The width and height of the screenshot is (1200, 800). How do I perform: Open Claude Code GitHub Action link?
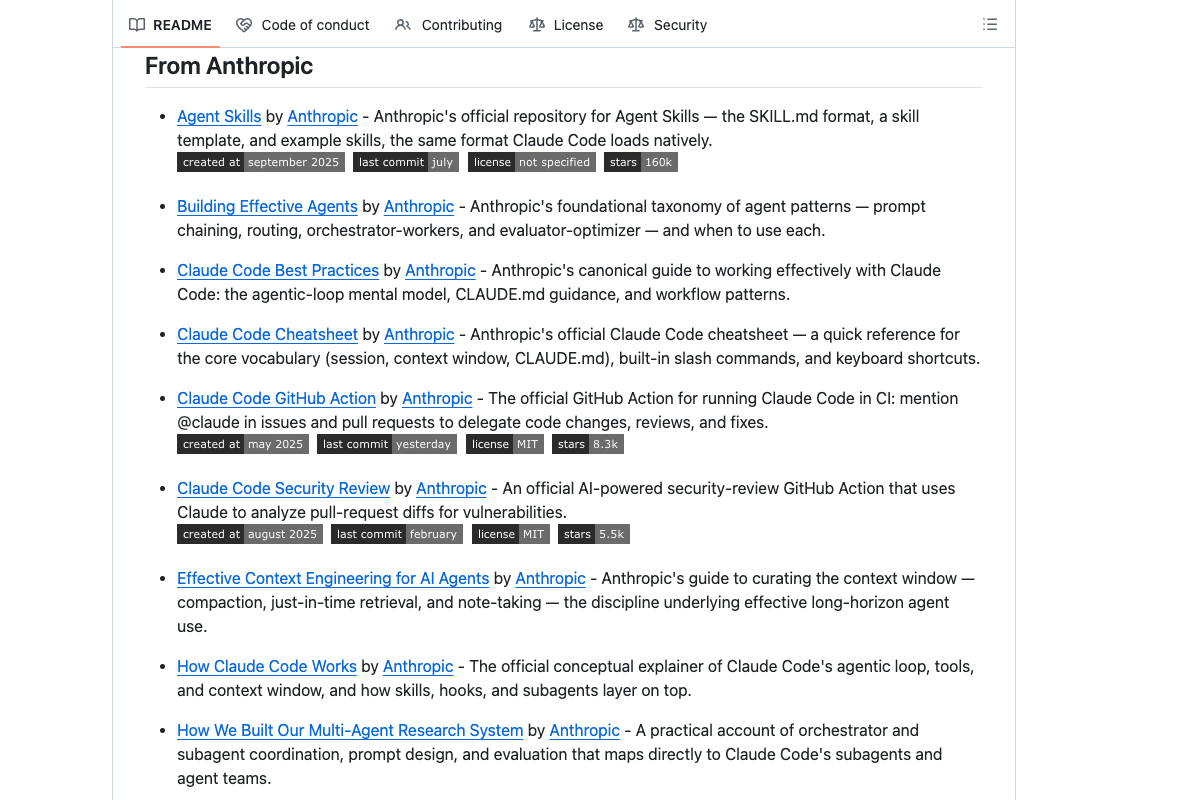pyautogui.click(x=276, y=398)
